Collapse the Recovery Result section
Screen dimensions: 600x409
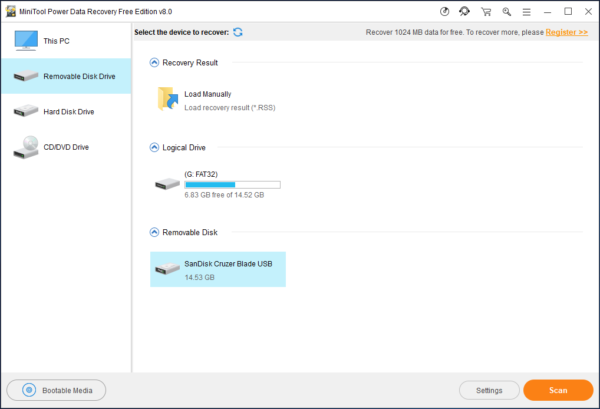[x=154, y=62]
